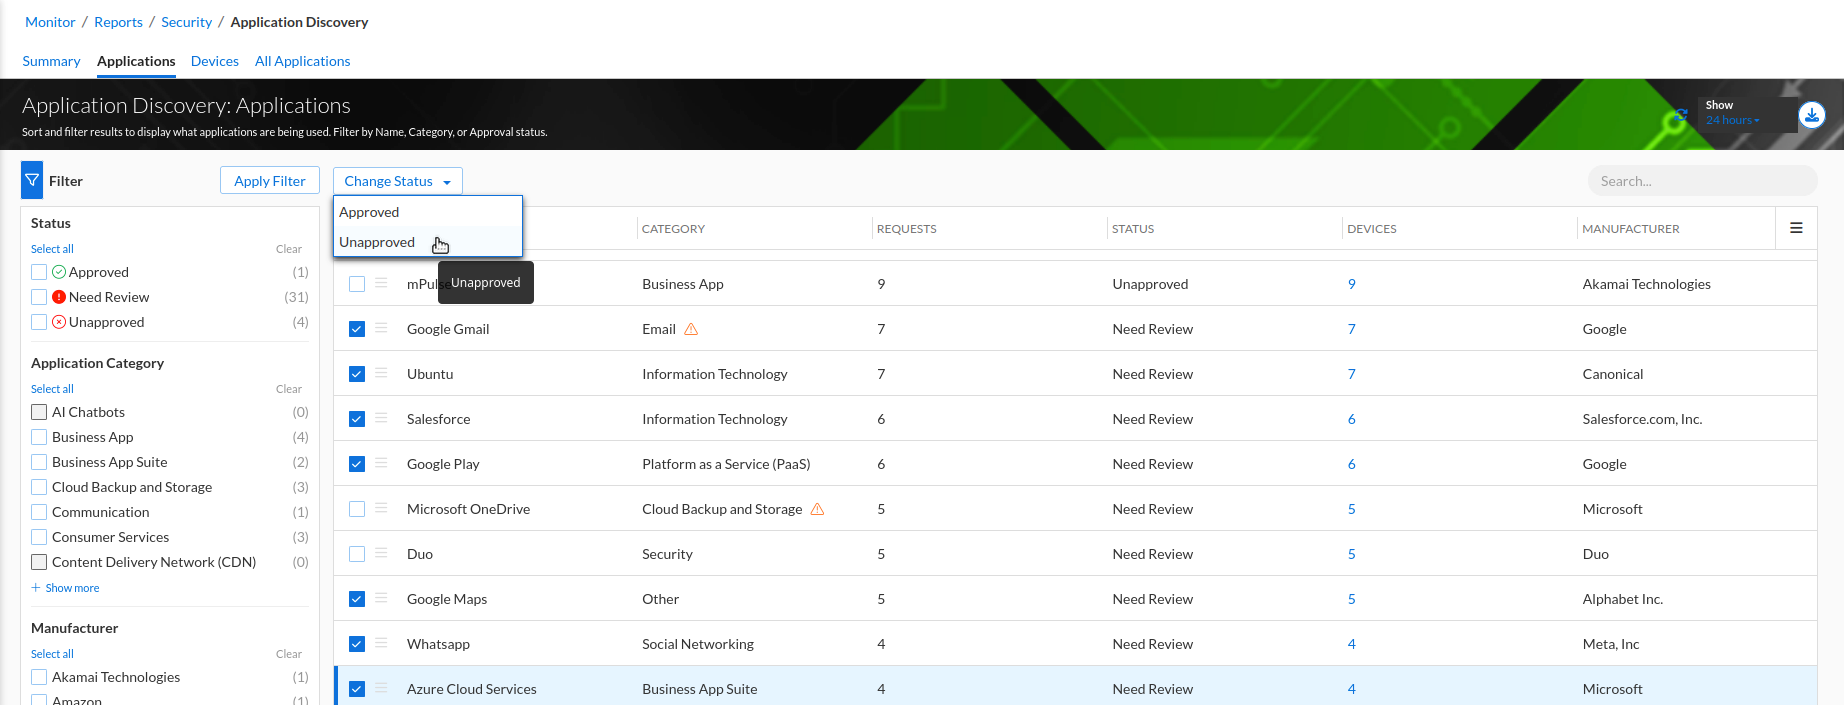This screenshot has width=1844, height=705.
Task: Tick the AI Chatbots category checkbox
Action: coord(39,412)
